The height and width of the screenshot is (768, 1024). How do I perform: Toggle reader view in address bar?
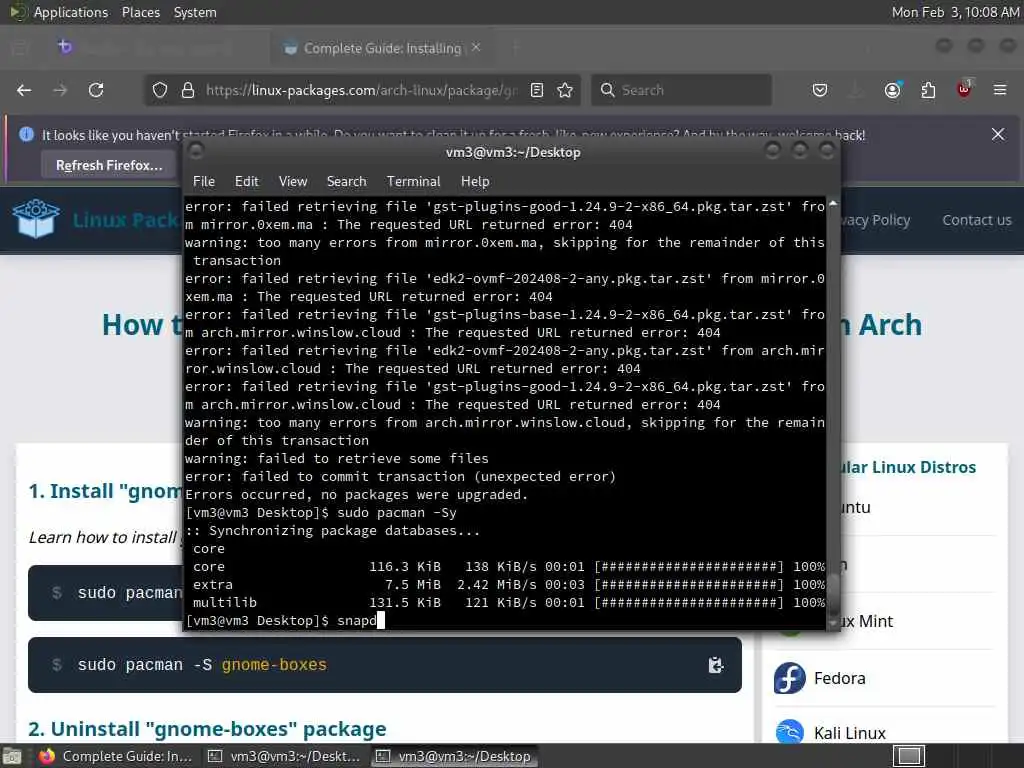tap(537, 90)
